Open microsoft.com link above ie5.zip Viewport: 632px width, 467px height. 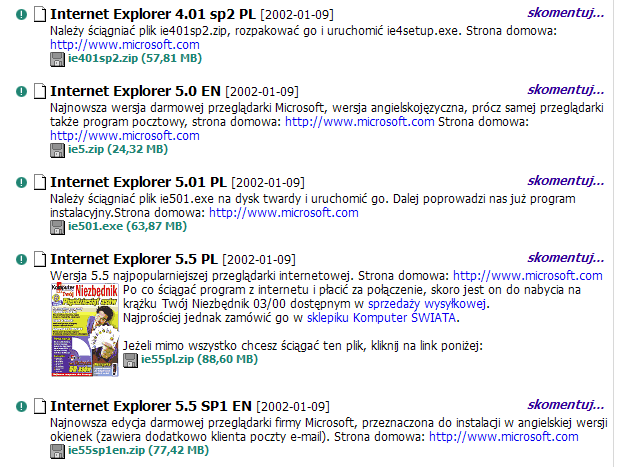(125, 136)
